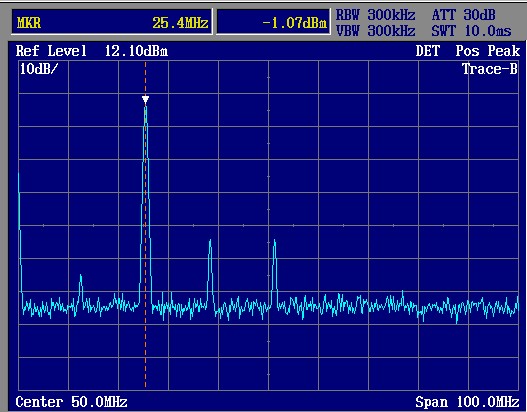
Task: Click the Ref Level 12.10dBm text
Action: point(92,51)
